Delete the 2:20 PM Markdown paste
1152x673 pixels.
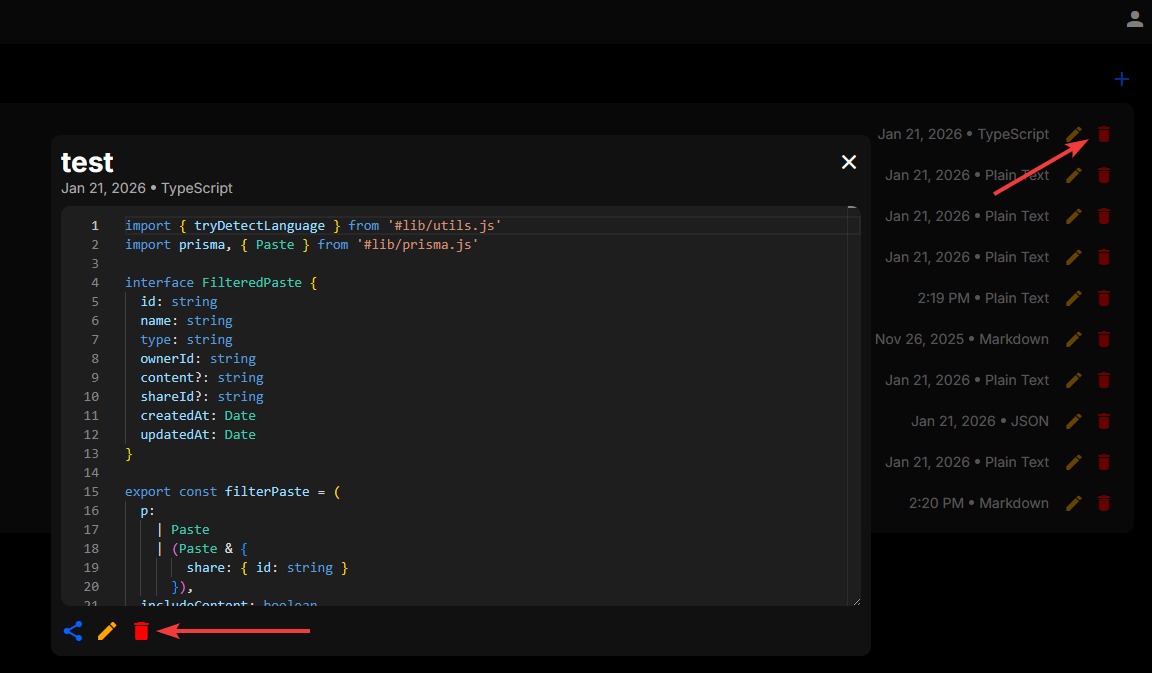tap(1104, 503)
